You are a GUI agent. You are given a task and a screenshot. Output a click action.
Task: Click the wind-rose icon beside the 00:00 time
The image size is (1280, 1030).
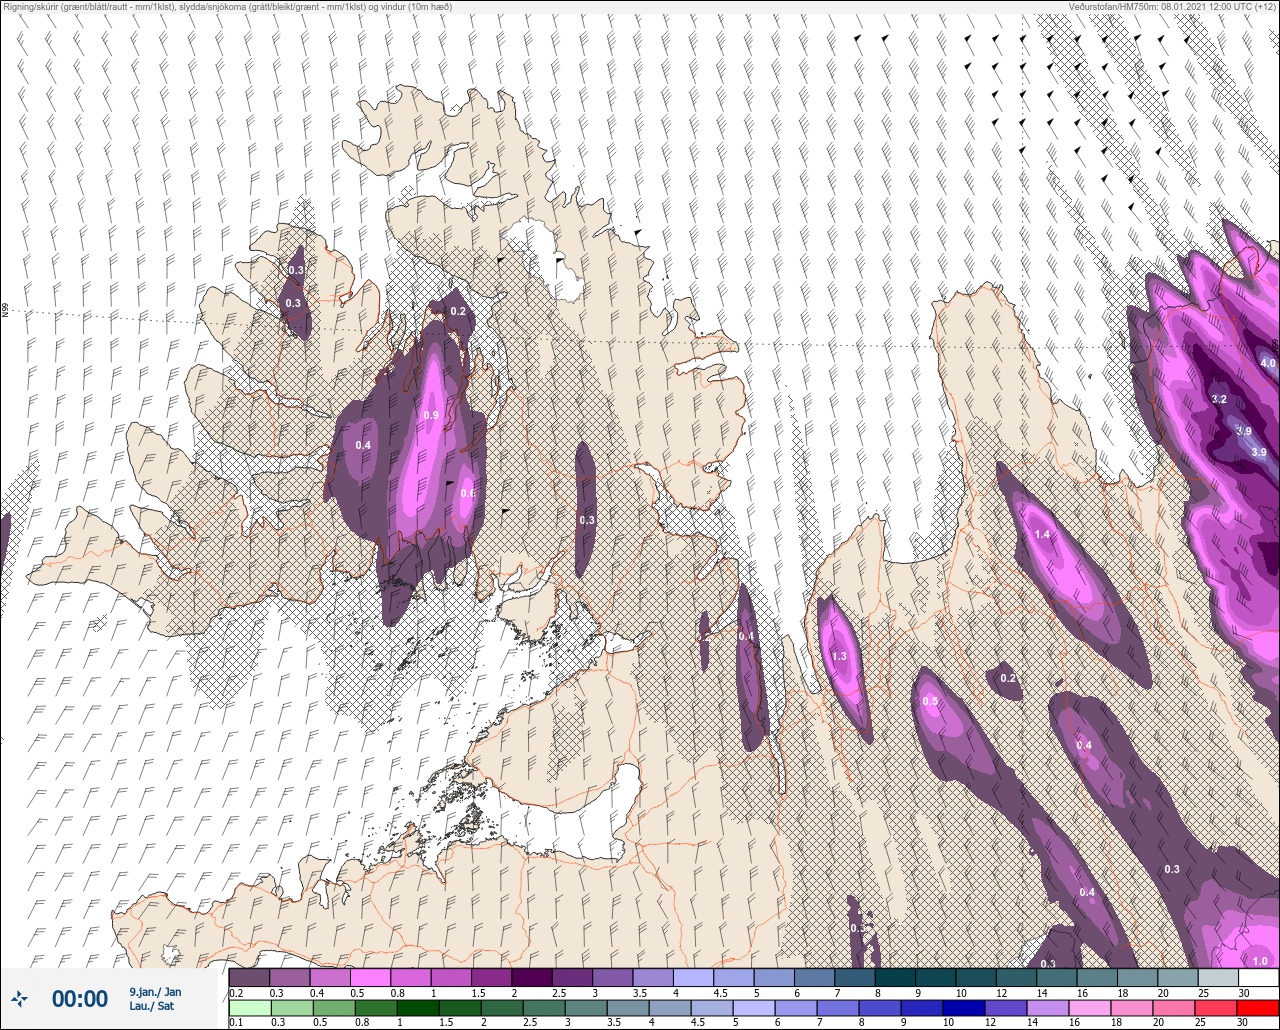(19, 998)
